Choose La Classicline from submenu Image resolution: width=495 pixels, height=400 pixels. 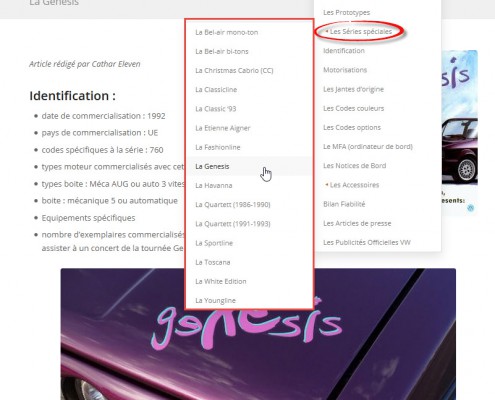point(216,90)
